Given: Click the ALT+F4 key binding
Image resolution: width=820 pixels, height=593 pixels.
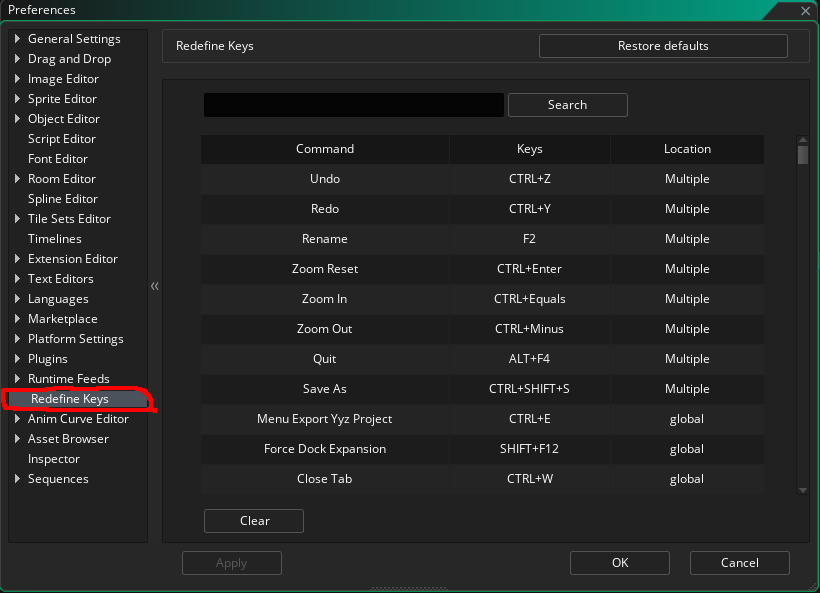Looking at the screenshot, I should [529, 359].
